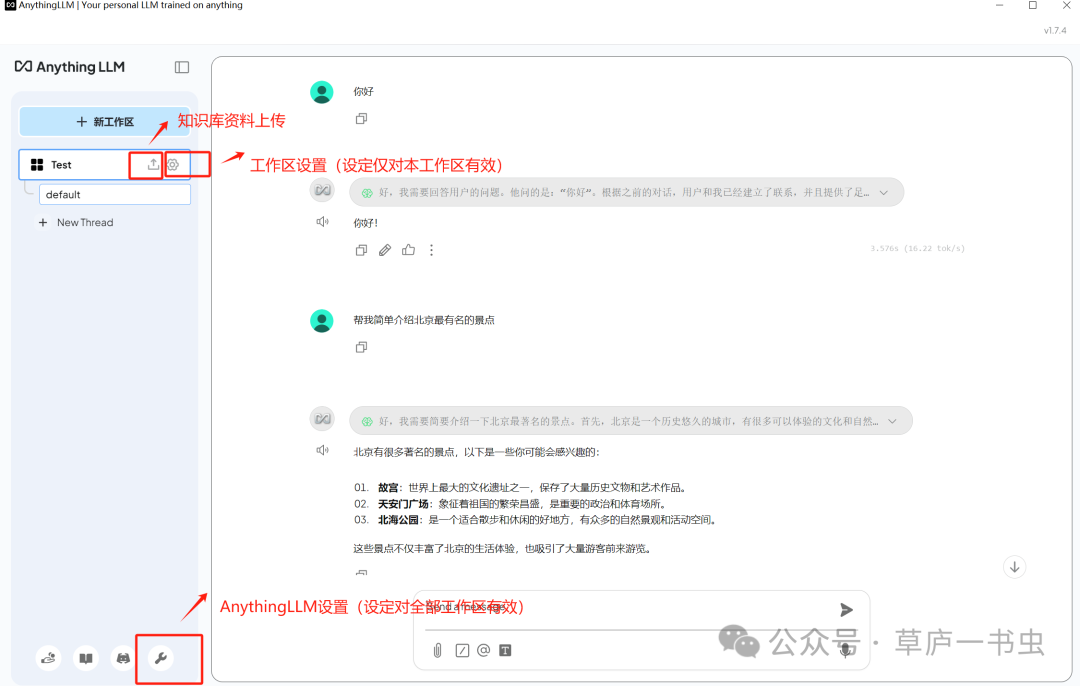Expand the first AI thought chevron

[x=884, y=193]
